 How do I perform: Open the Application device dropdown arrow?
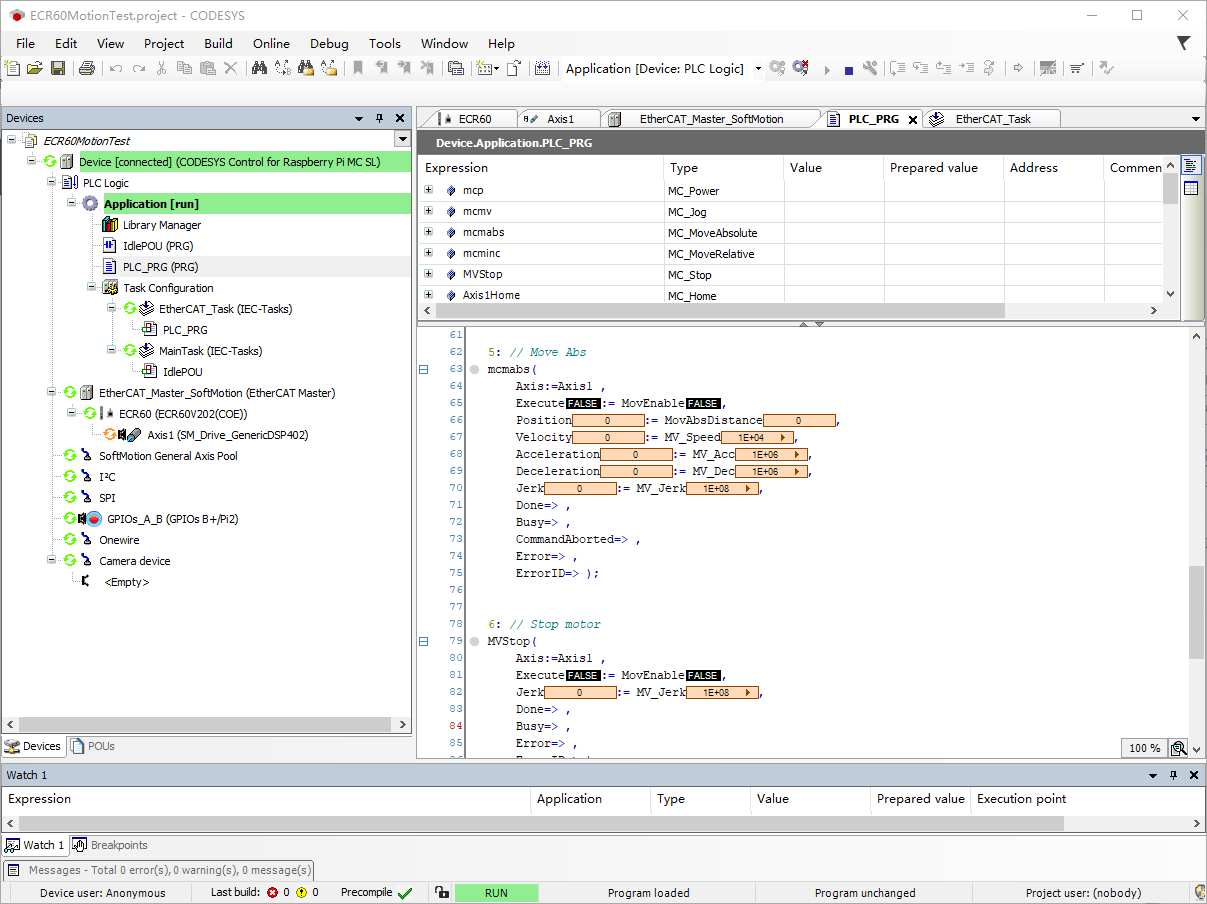tap(758, 69)
